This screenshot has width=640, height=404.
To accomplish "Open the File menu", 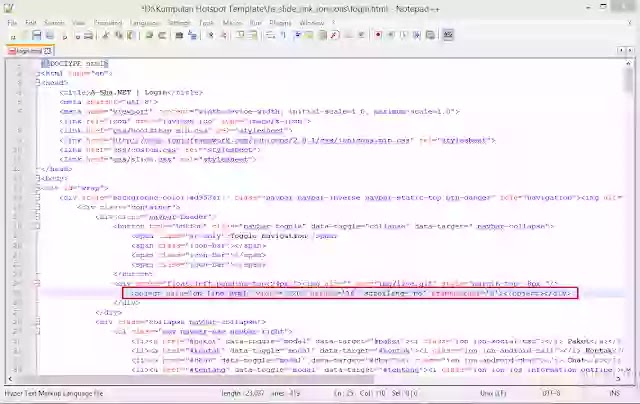I will tap(12, 23).
